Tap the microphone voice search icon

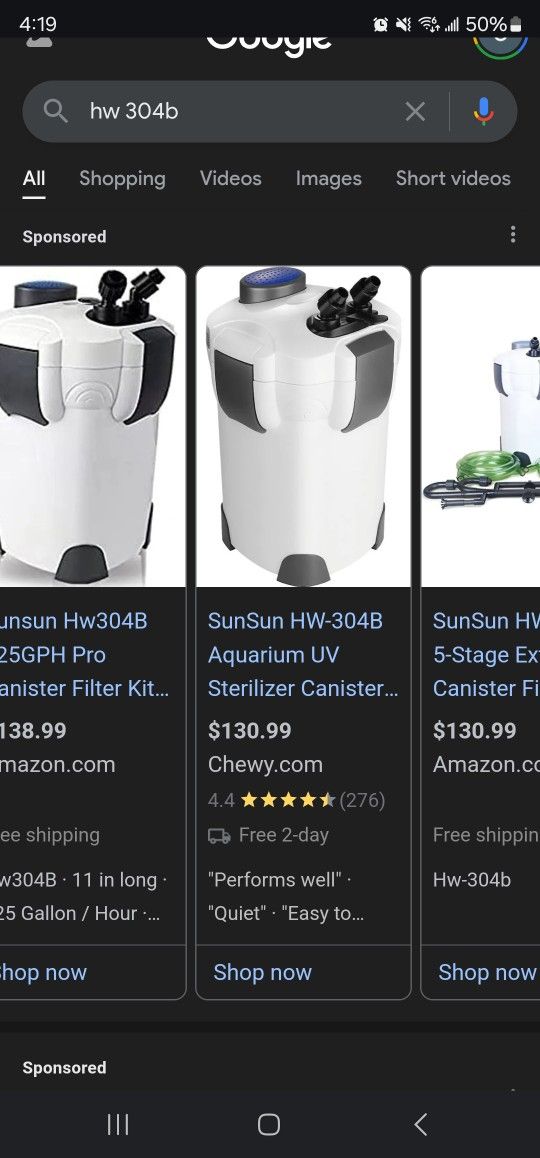click(x=483, y=112)
